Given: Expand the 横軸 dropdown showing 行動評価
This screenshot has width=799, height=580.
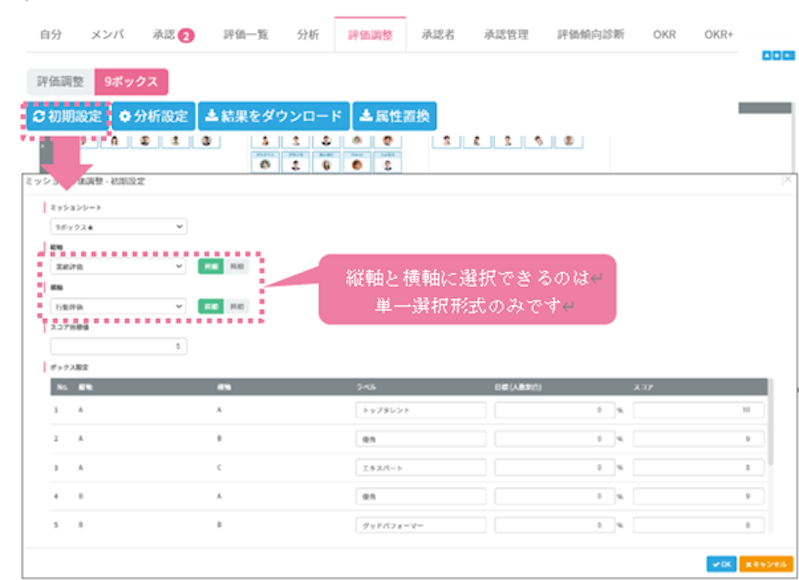Looking at the screenshot, I should pos(118,306).
